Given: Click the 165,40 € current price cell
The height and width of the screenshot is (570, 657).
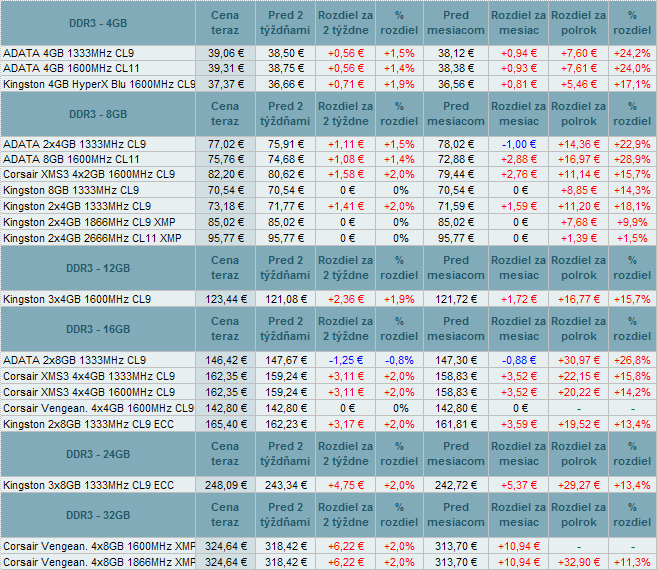Looking at the screenshot, I should (x=225, y=424).
